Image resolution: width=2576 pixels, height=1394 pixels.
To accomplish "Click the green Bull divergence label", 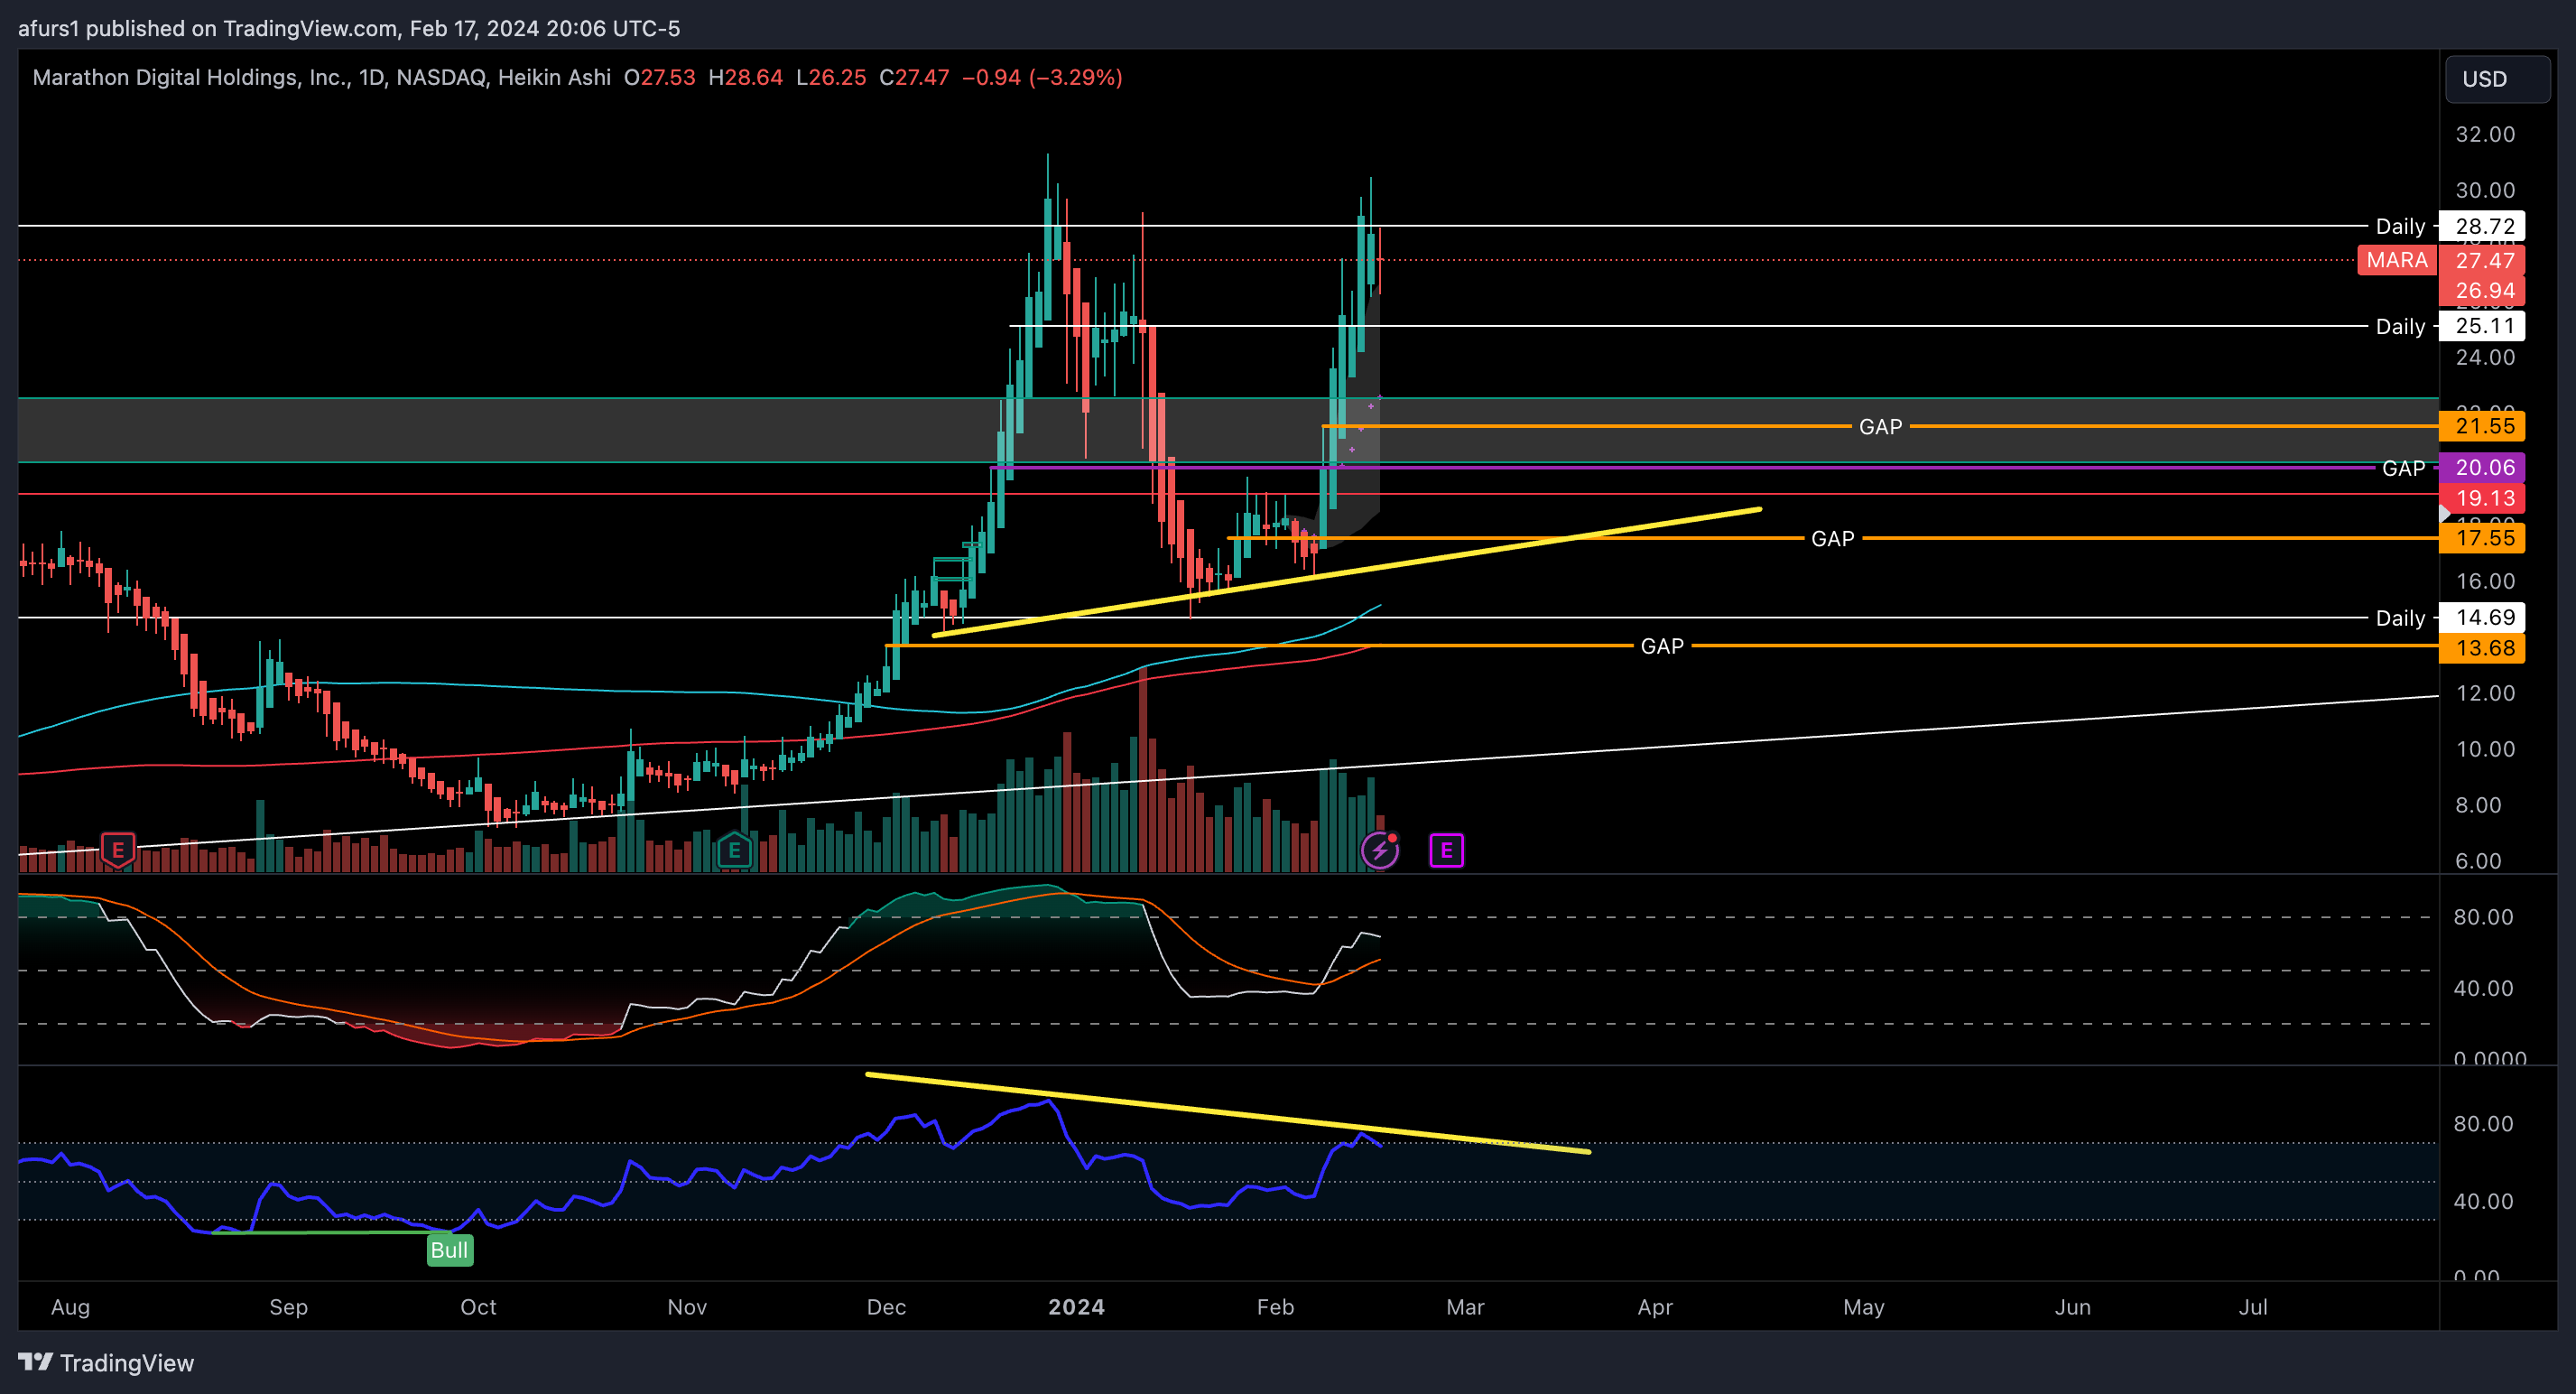I will [x=450, y=1250].
